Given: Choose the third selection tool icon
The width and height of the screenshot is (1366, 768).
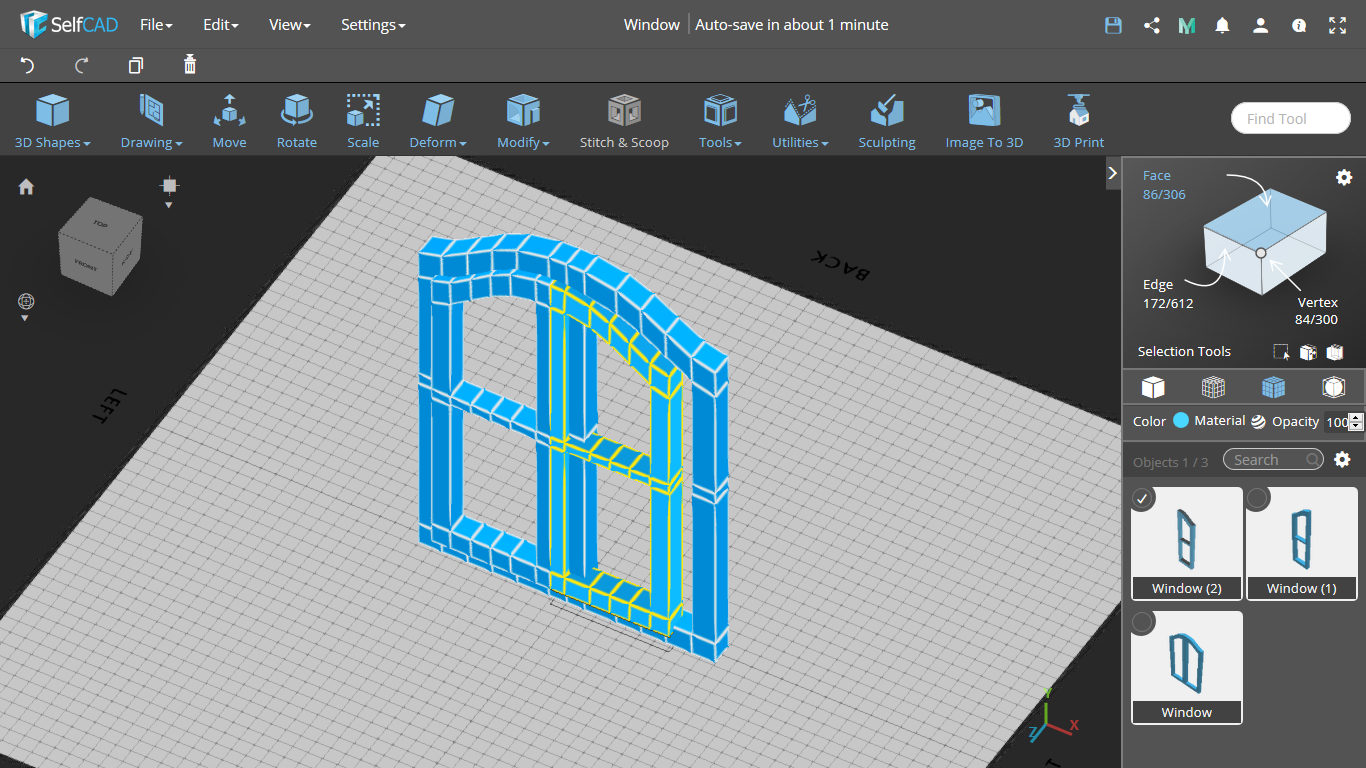Looking at the screenshot, I should coord(1334,352).
